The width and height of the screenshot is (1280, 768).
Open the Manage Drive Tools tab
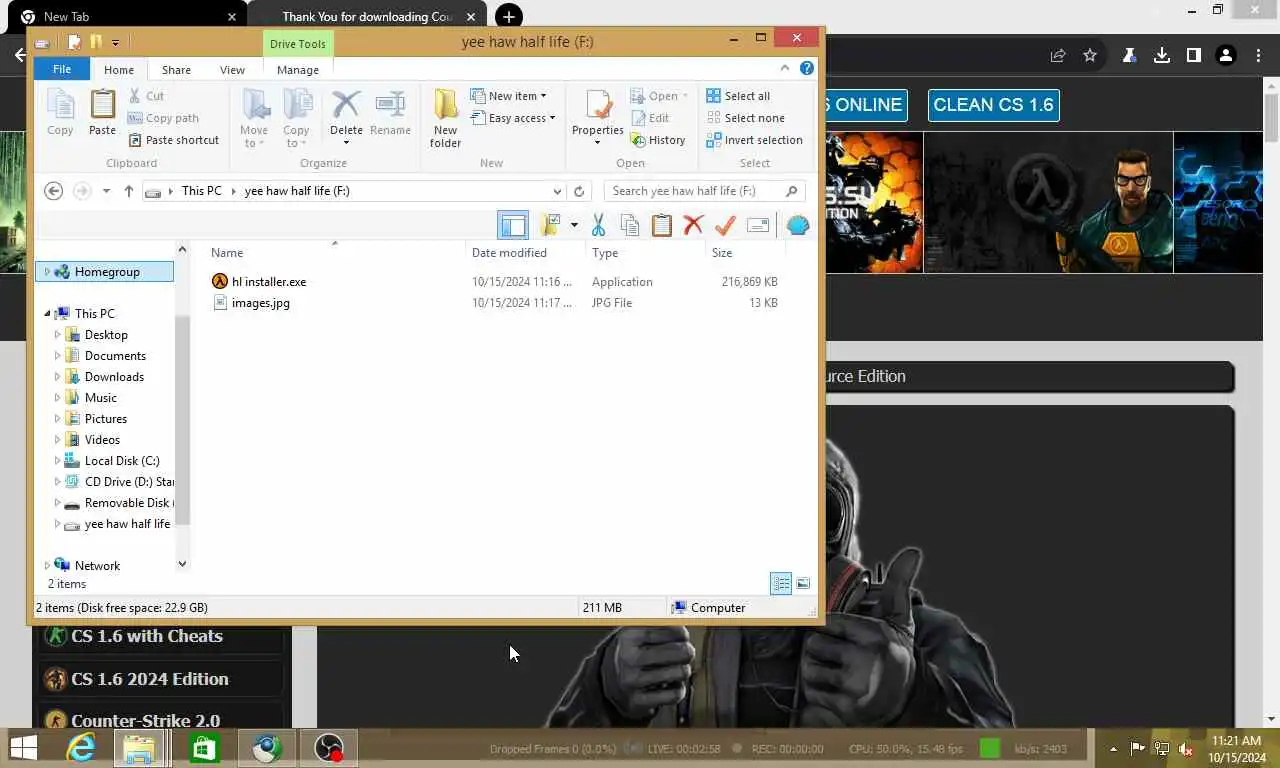[298, 70]
